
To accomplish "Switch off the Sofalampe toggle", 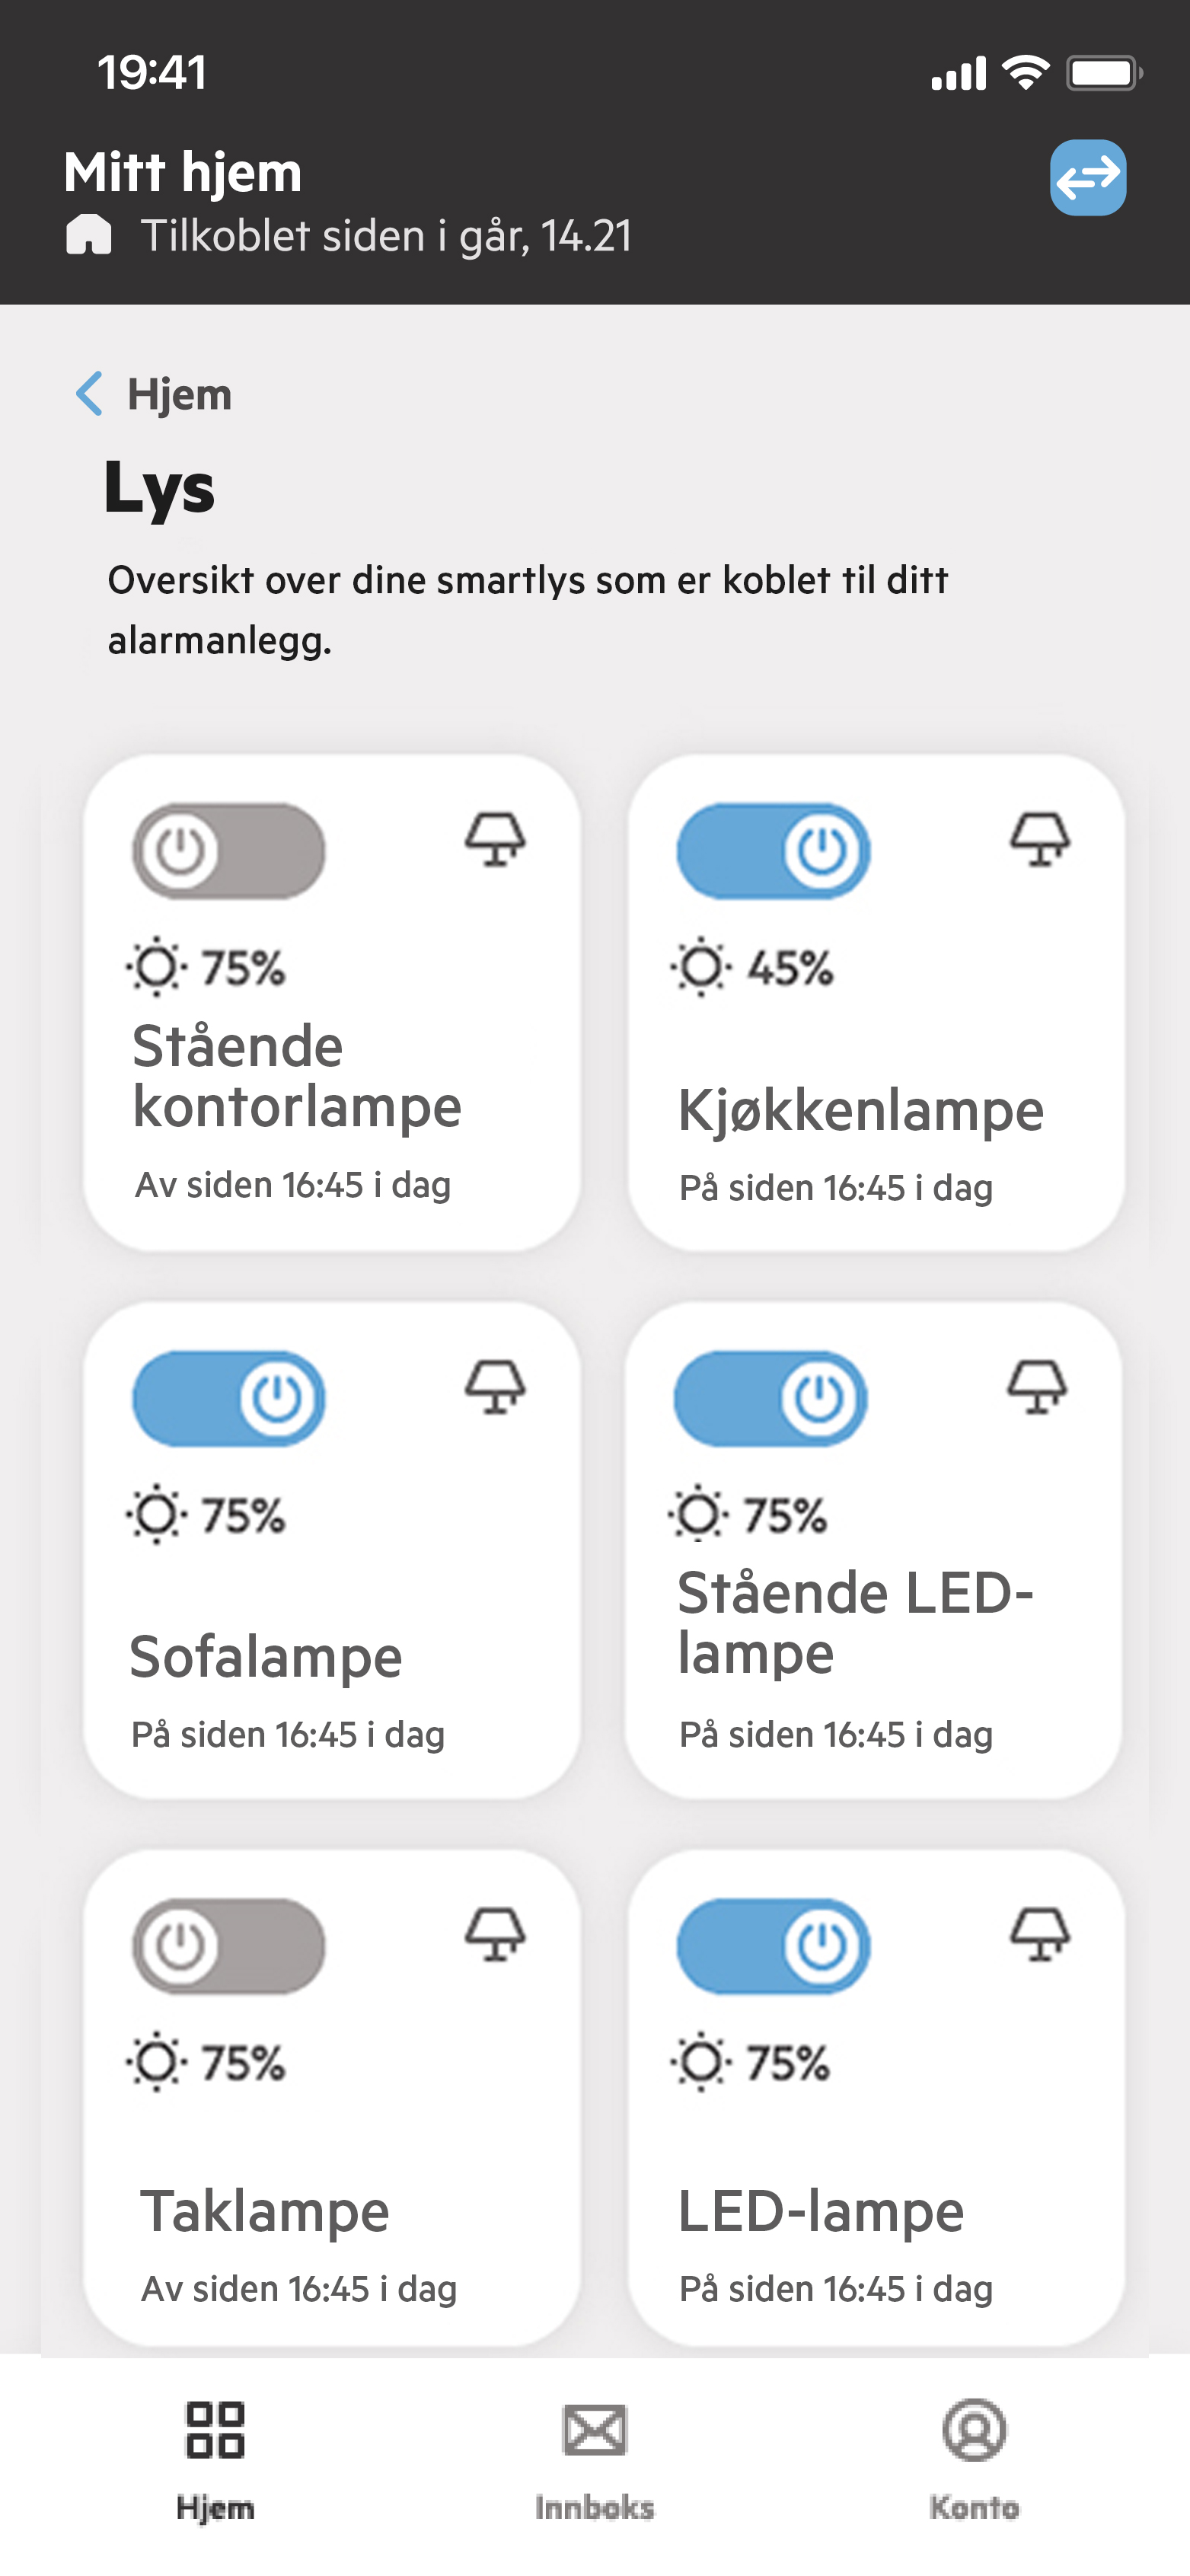I will [x=229, y=1398].
